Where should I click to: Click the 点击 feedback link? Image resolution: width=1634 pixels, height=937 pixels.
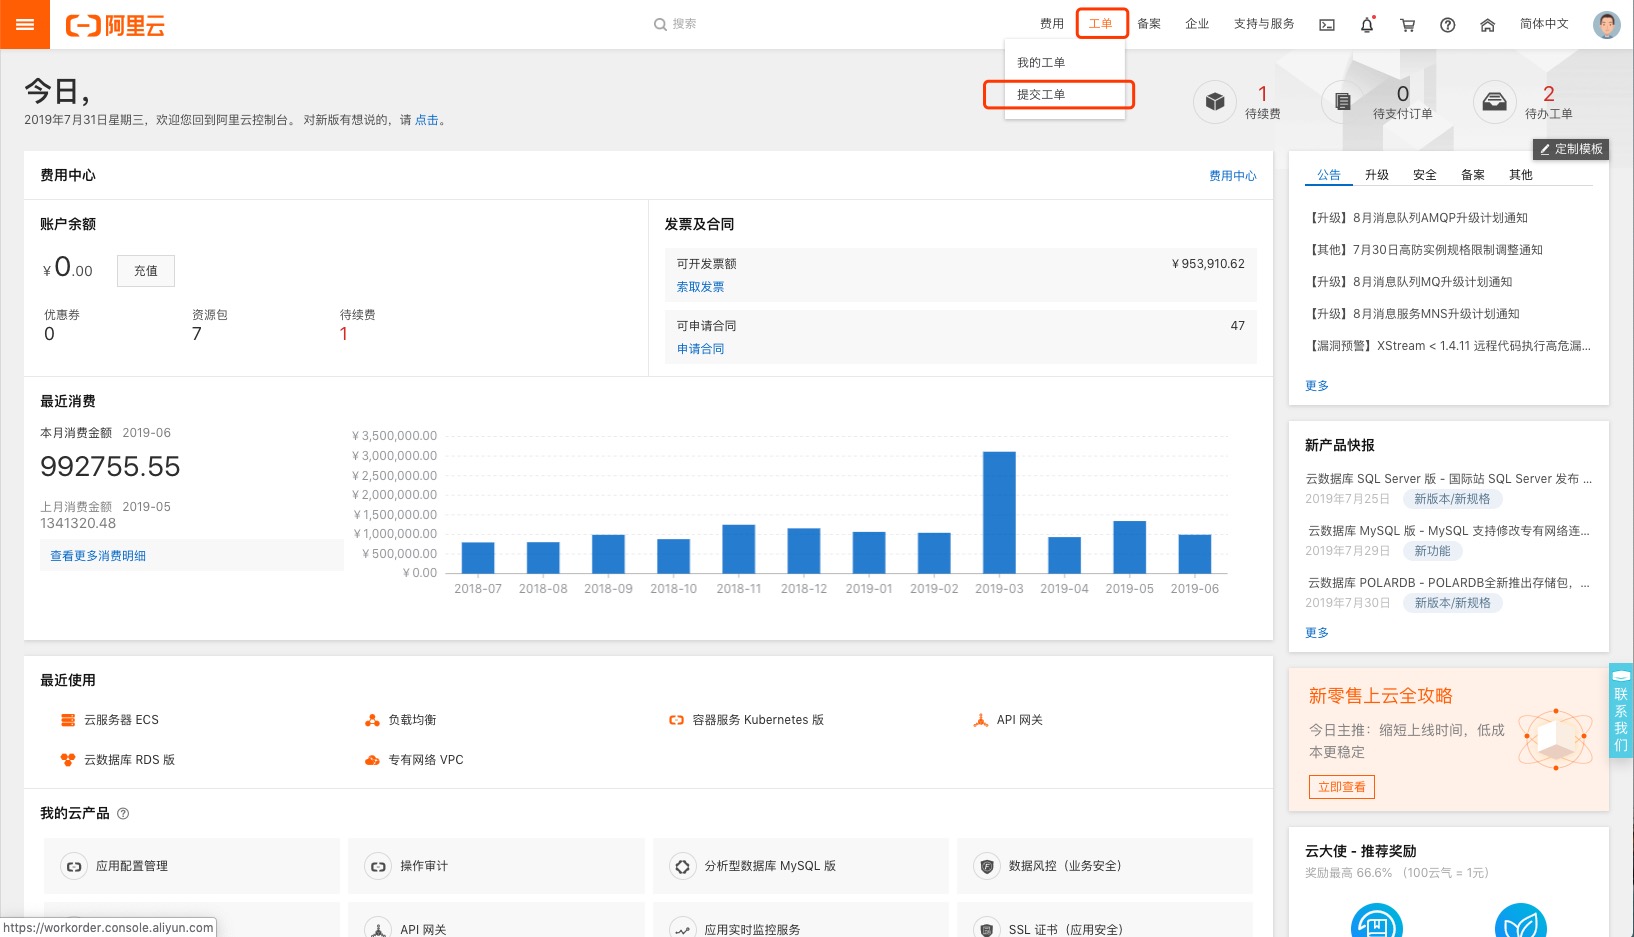click(x=427, y=120)
